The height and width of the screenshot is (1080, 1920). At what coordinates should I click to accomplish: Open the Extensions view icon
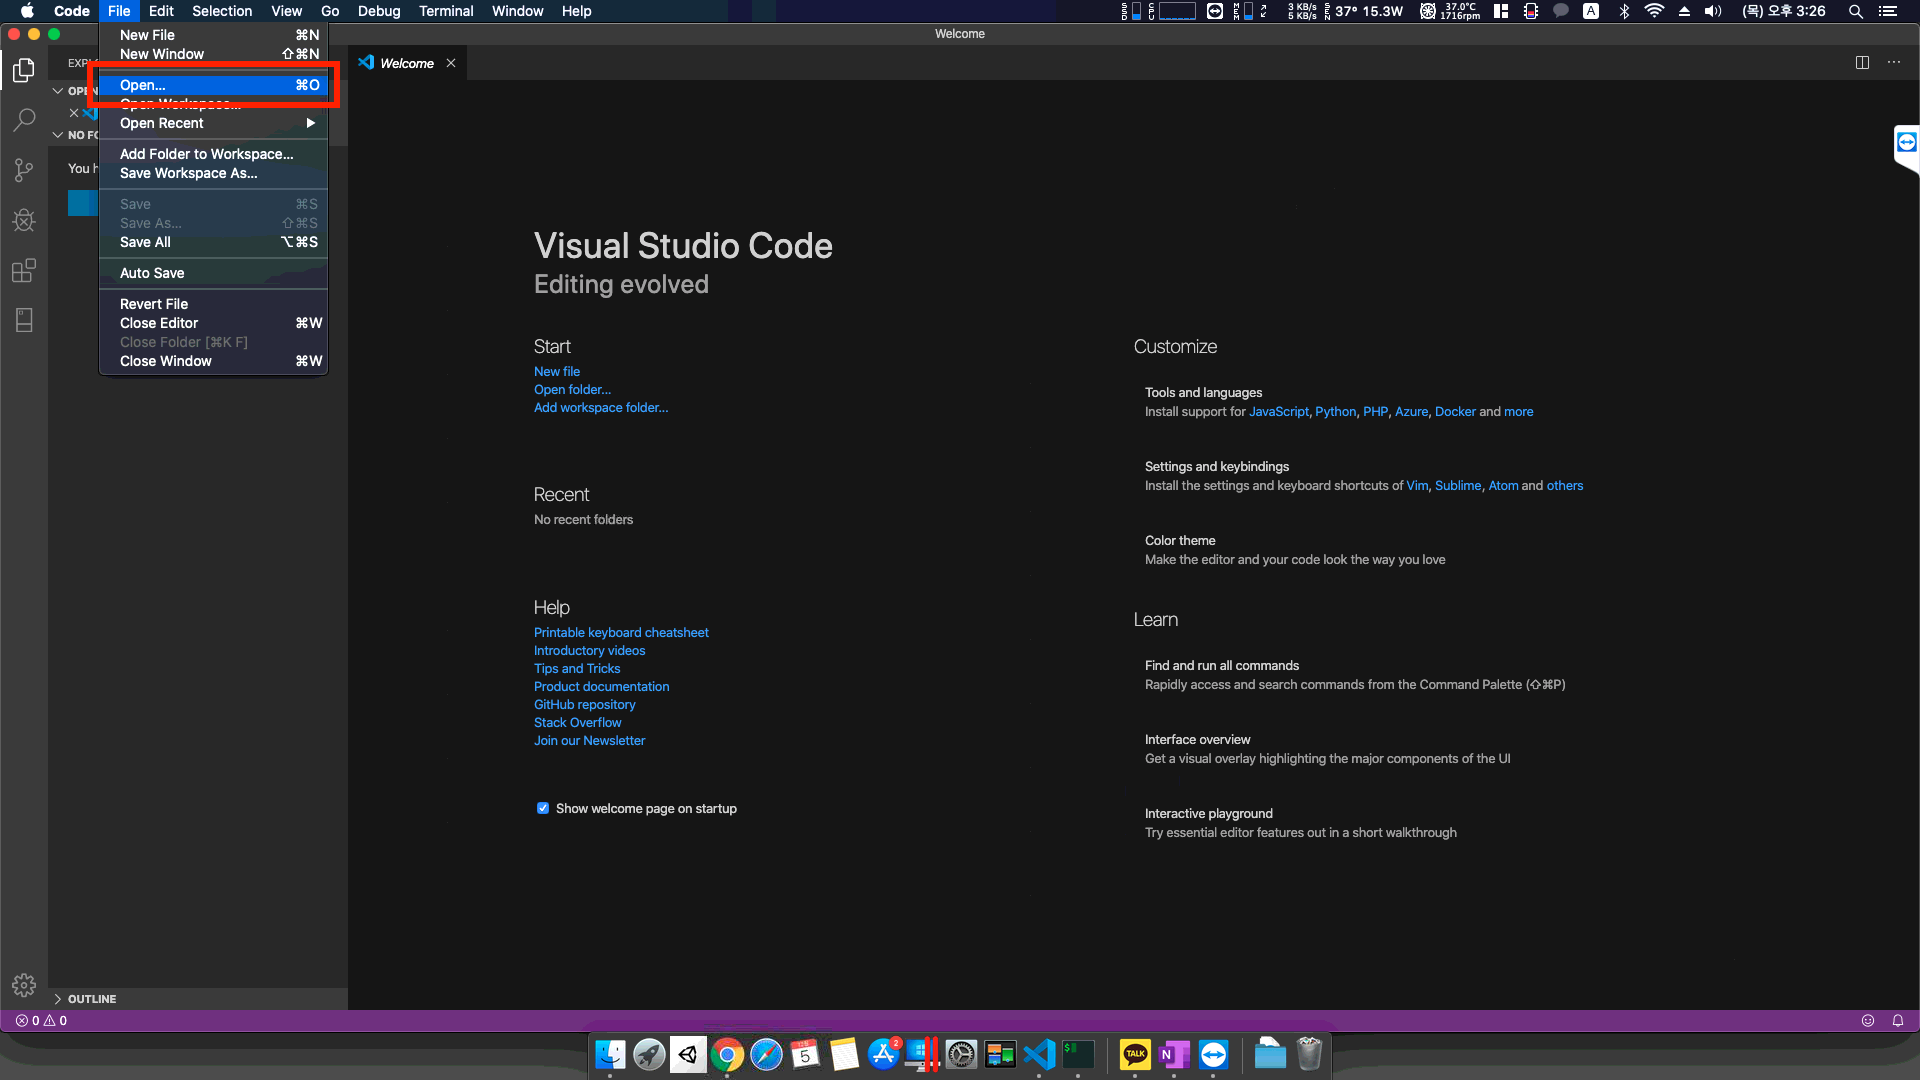[x=24, y=270]
